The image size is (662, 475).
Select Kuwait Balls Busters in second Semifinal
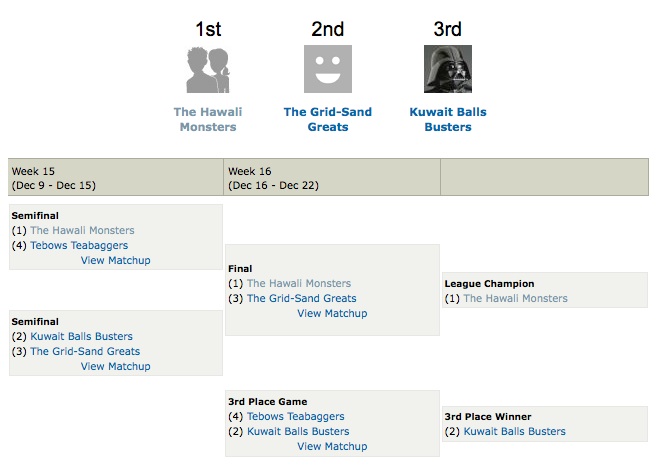coord(81,336)
